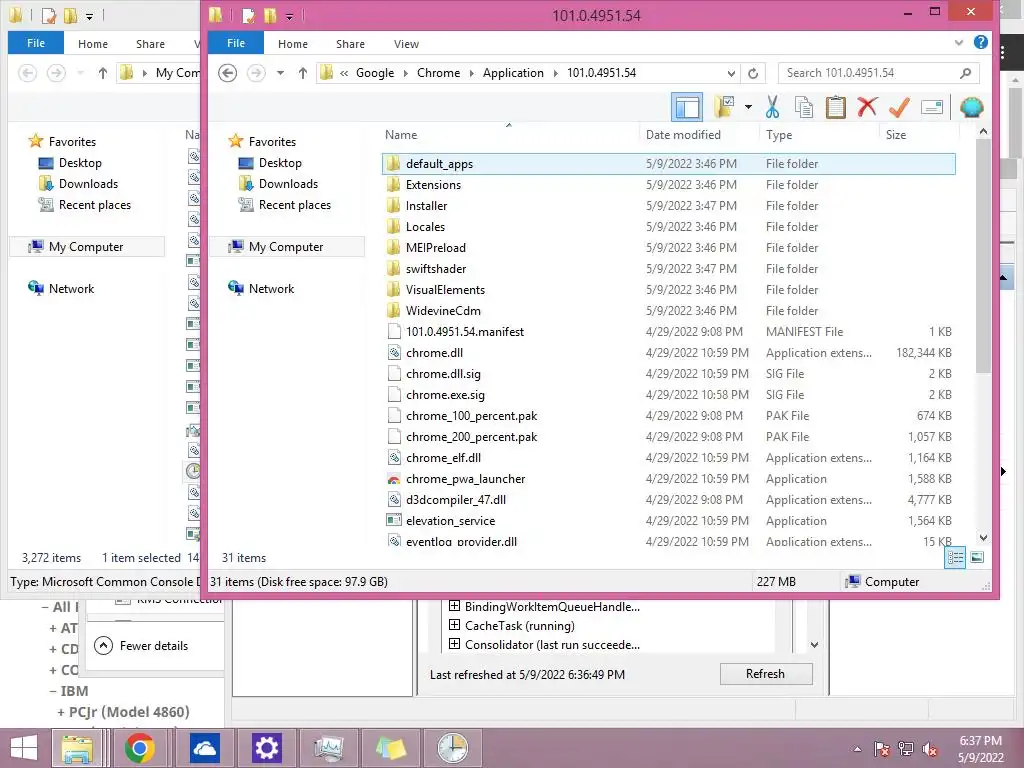The width and height of the screenshot is (1024, 768).
Task: Go back using the Back arrow
Action: pos(227,72)
